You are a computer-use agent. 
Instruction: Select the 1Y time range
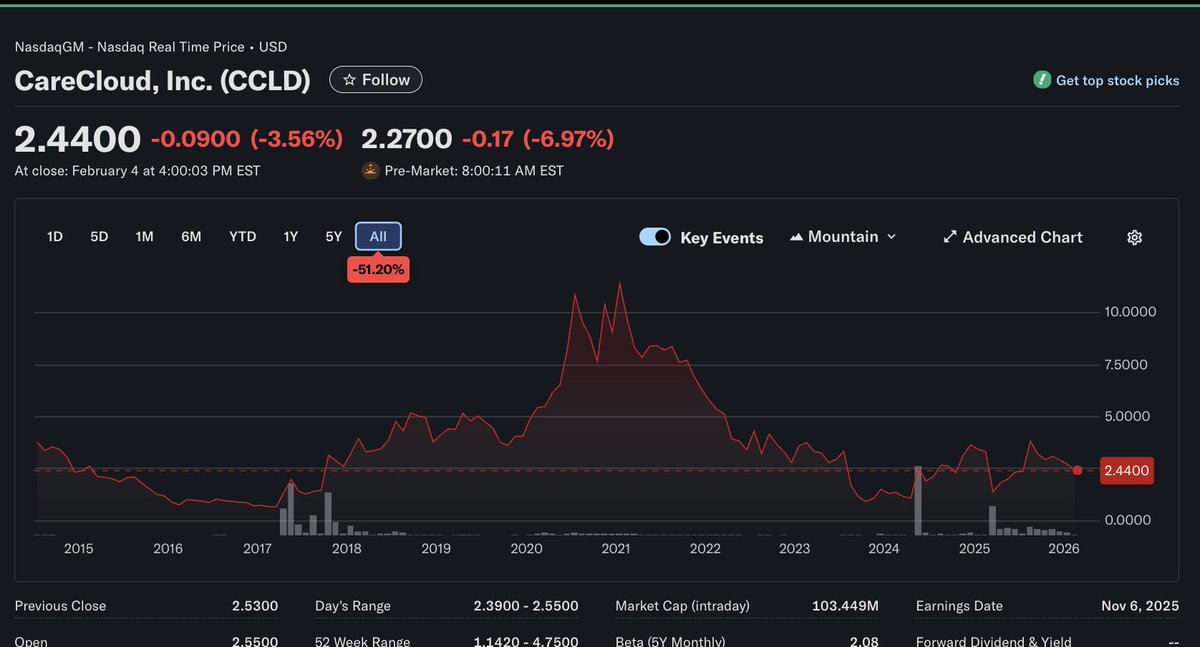(291, 237)
